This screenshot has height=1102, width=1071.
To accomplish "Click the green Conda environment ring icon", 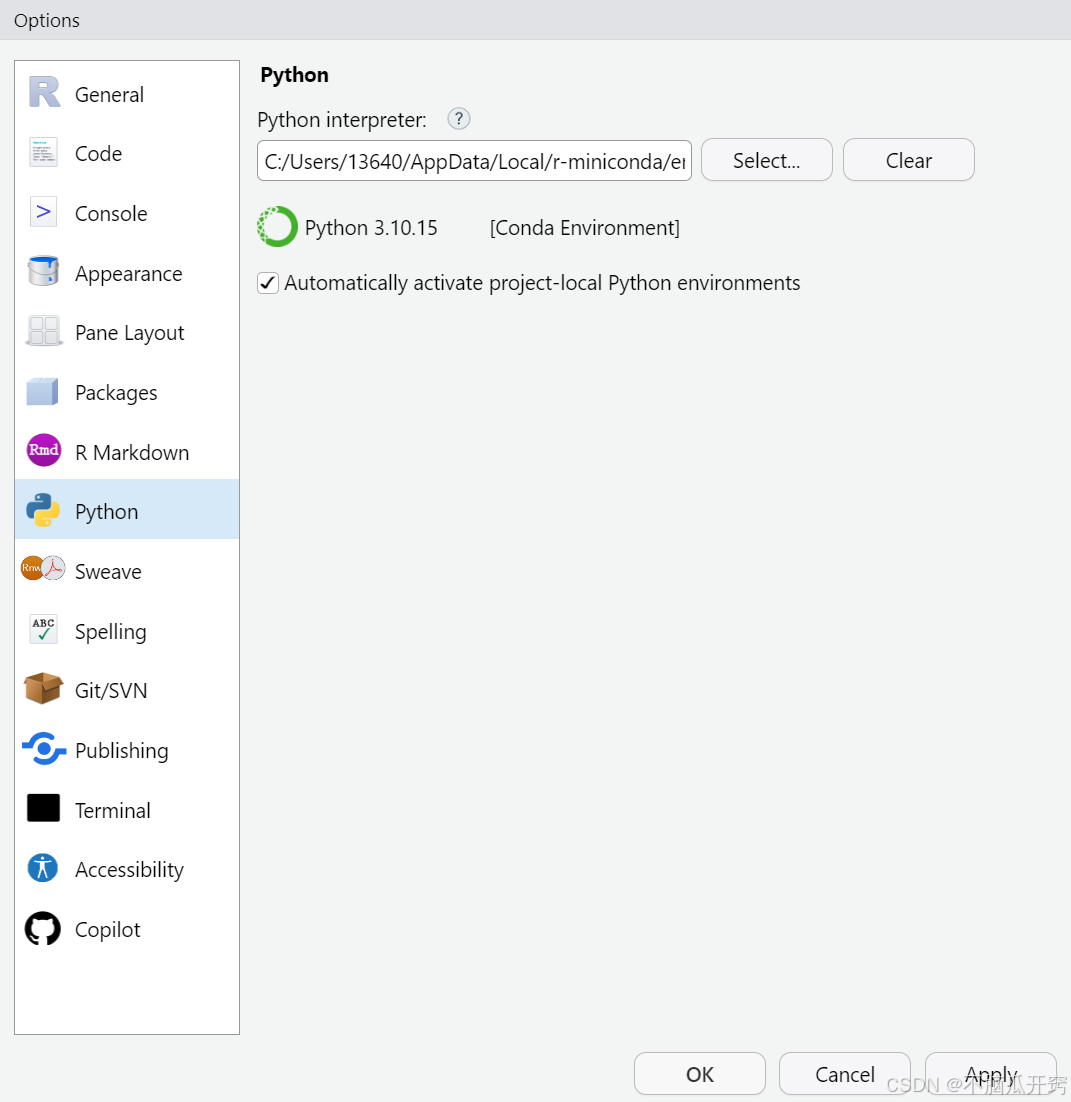I will [x=277, y=226].
